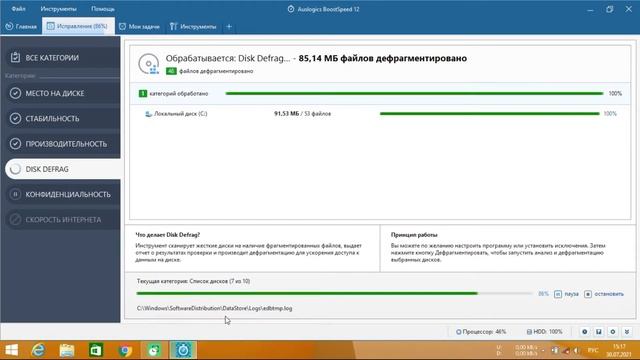Click the категорий обработано progress bar
Image resolution: width=640 pixels, height=360 pixels.
click(414, 93)
